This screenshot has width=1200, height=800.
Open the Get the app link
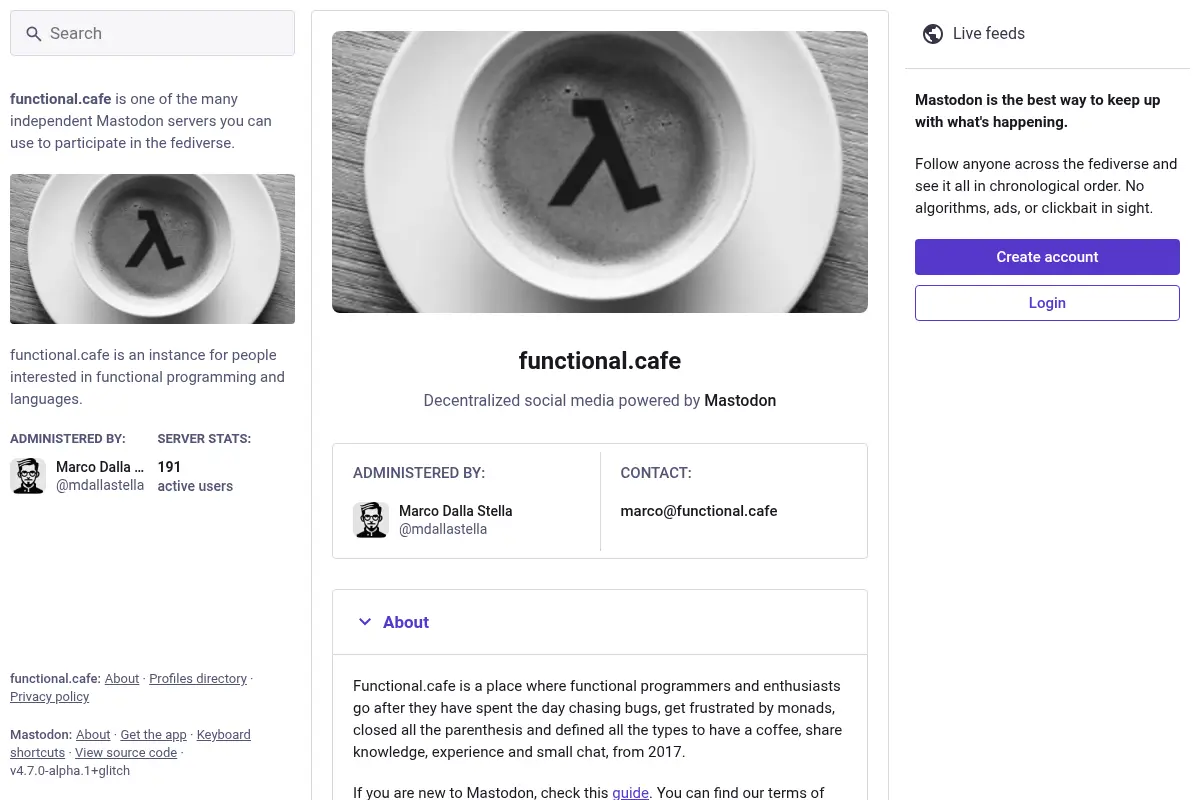[154, 735]
